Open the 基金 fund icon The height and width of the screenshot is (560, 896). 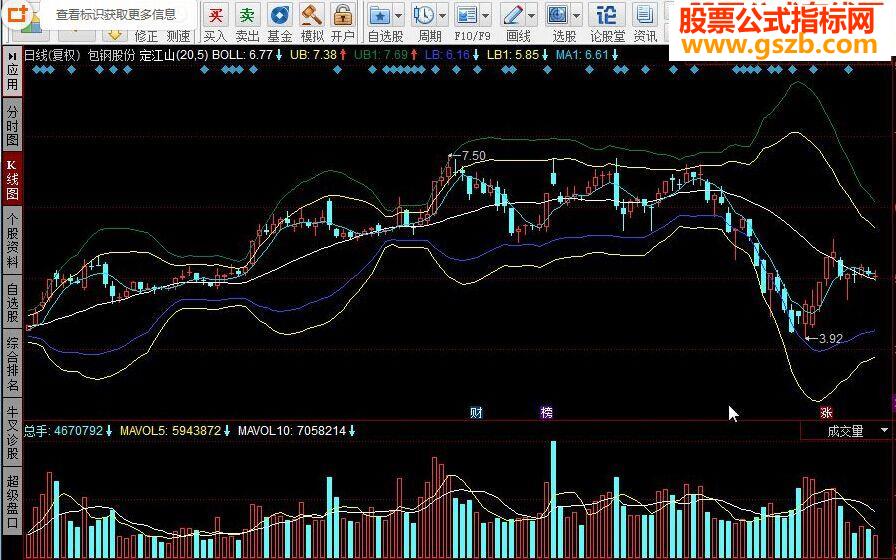click(280, 15)
